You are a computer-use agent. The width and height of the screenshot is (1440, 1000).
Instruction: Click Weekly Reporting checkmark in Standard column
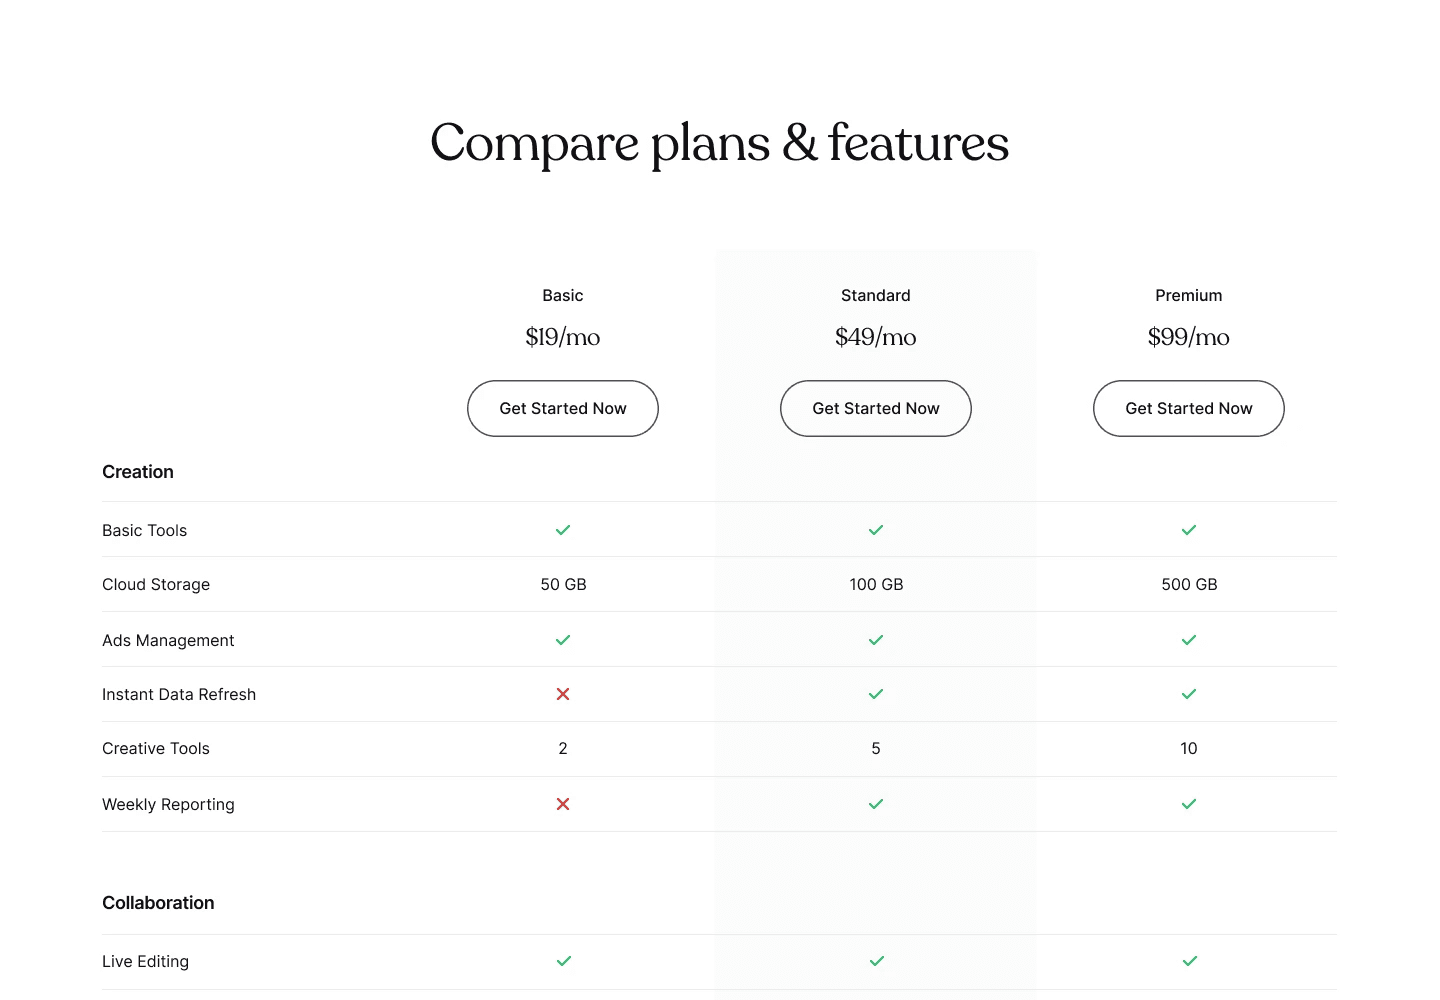[876, 804]
